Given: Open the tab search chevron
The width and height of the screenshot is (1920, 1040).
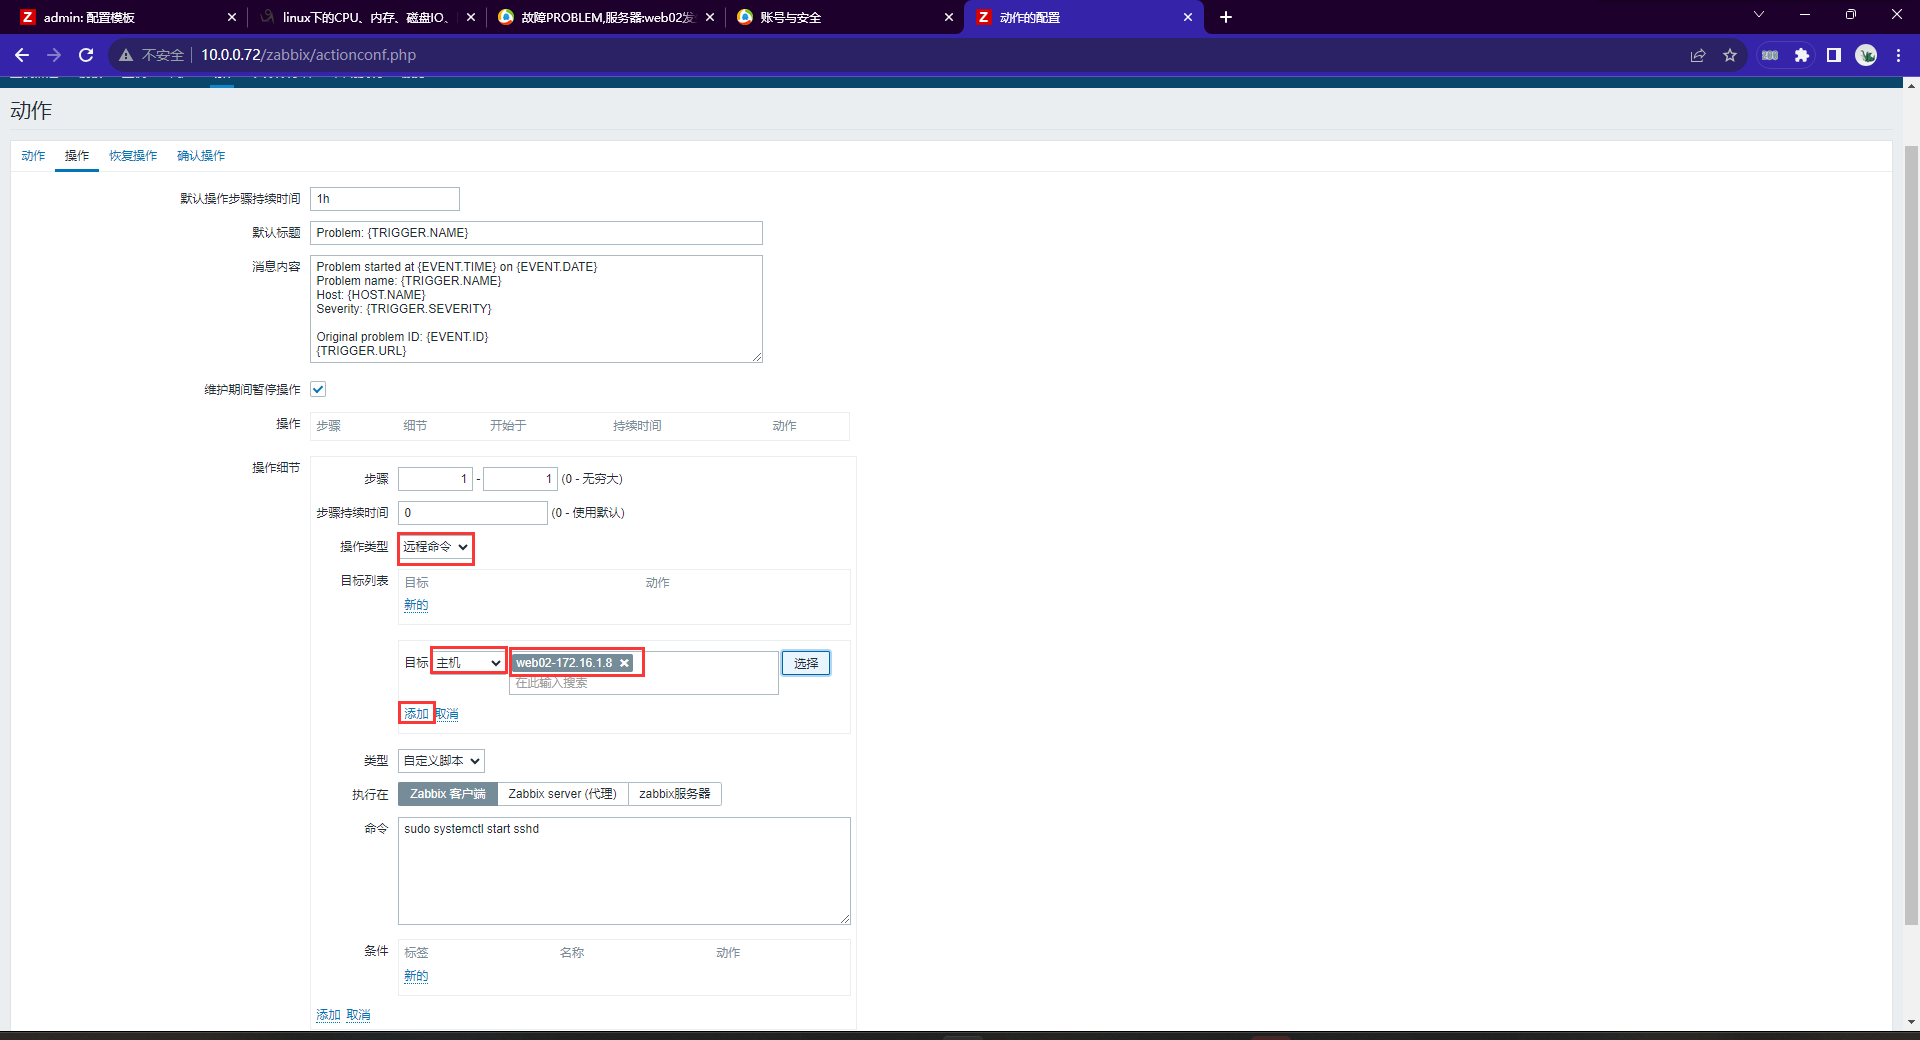Looking at the screenshot, I should point(1759,14).
